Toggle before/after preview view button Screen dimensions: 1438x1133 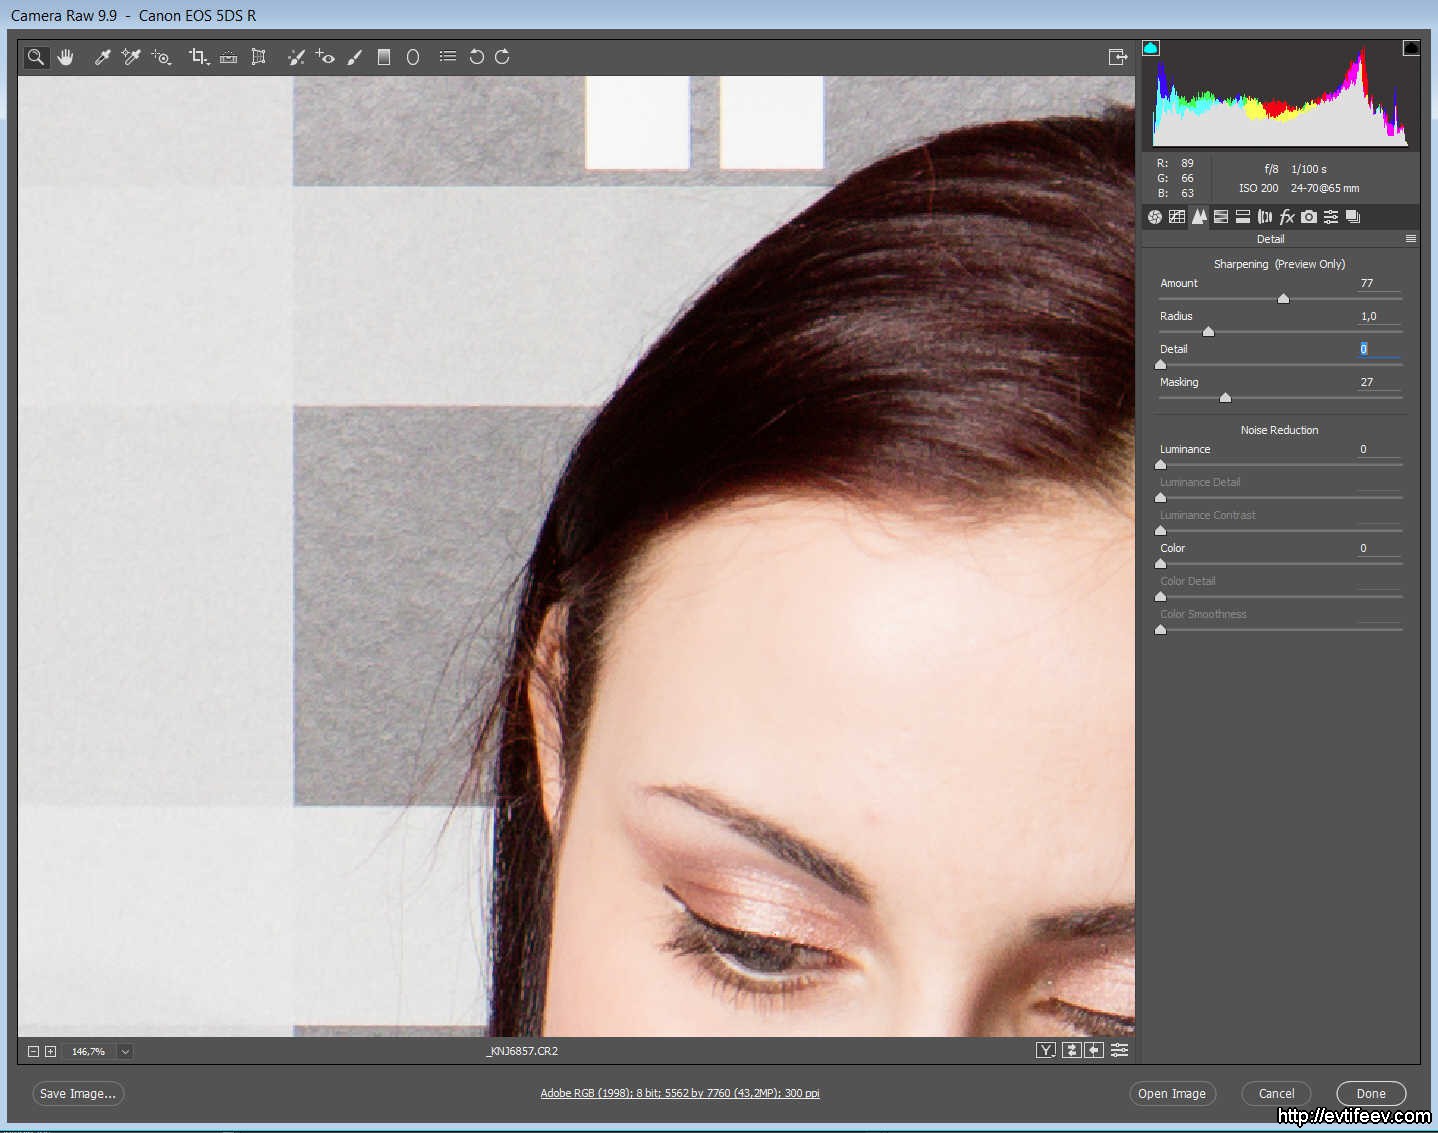[1046, 1050]
